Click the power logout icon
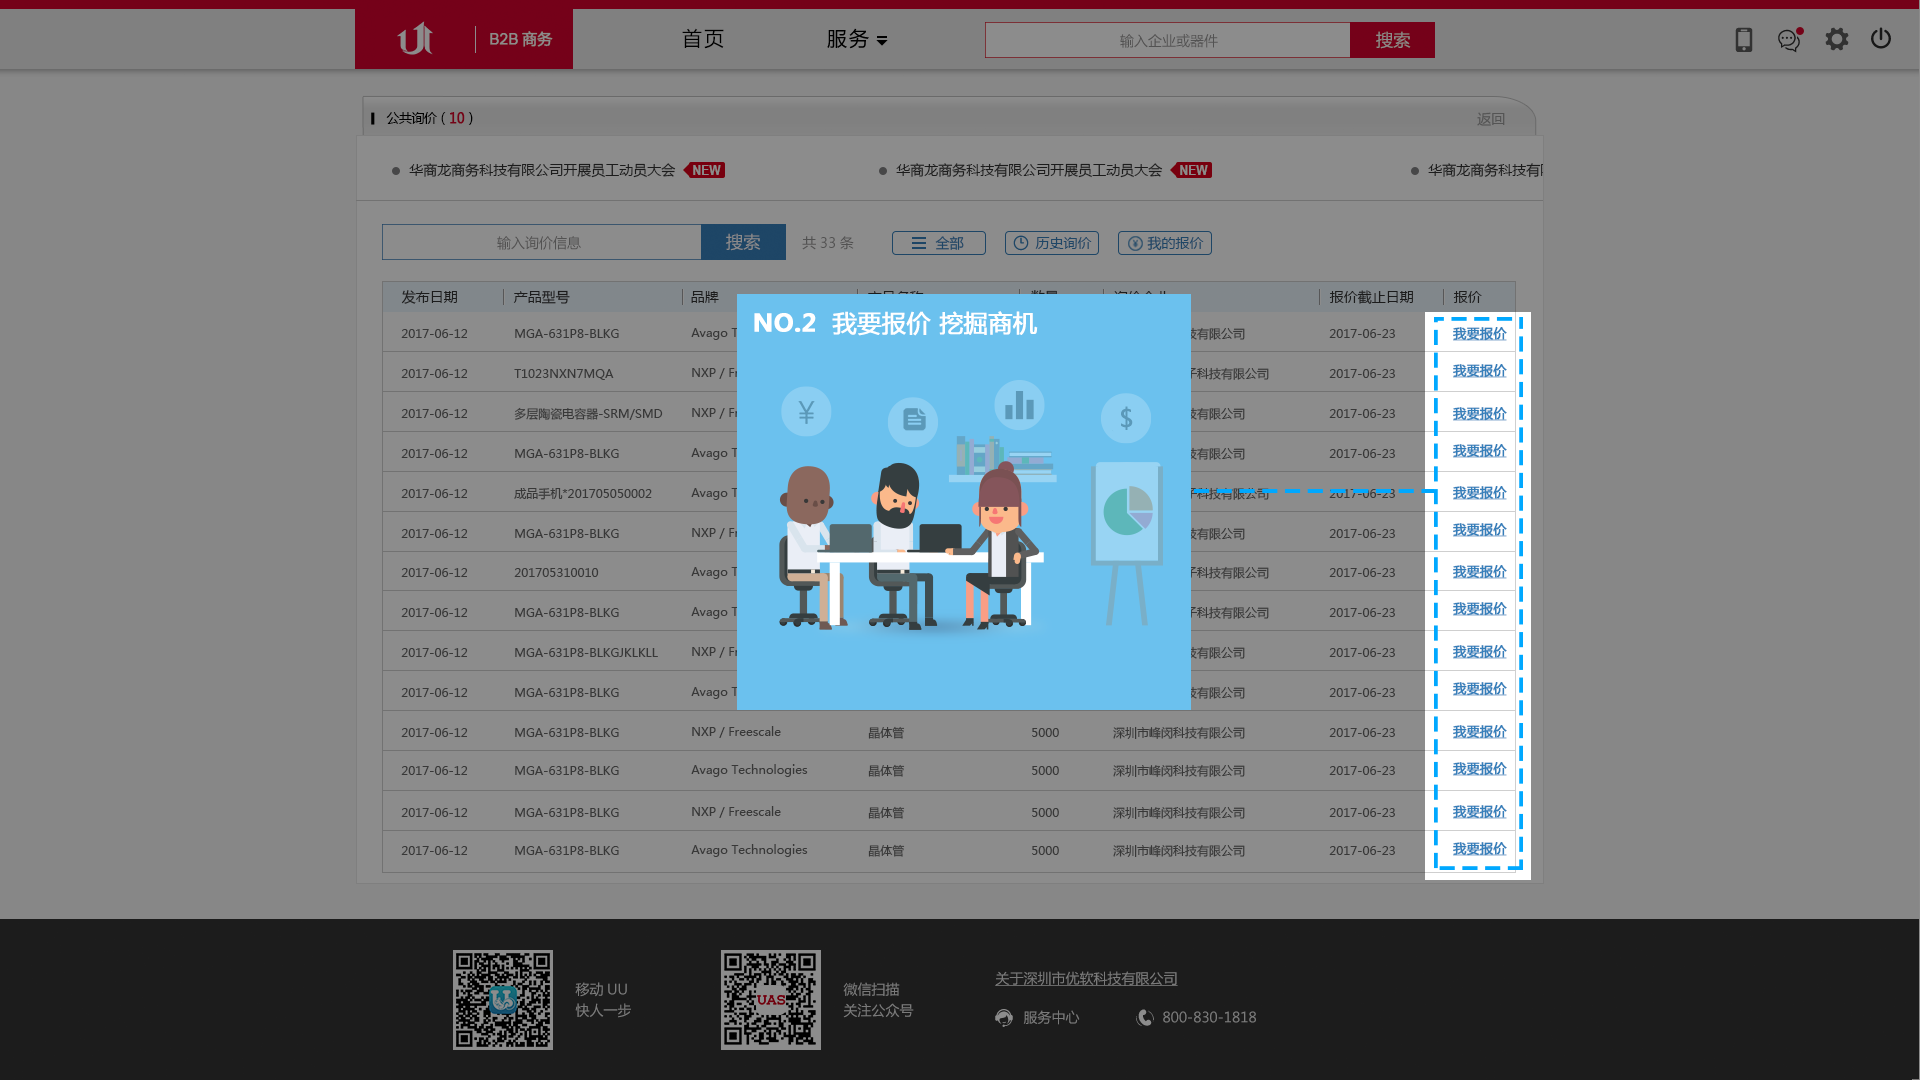Screen dimensions: 1920x1080 [x=1881, y=39]
